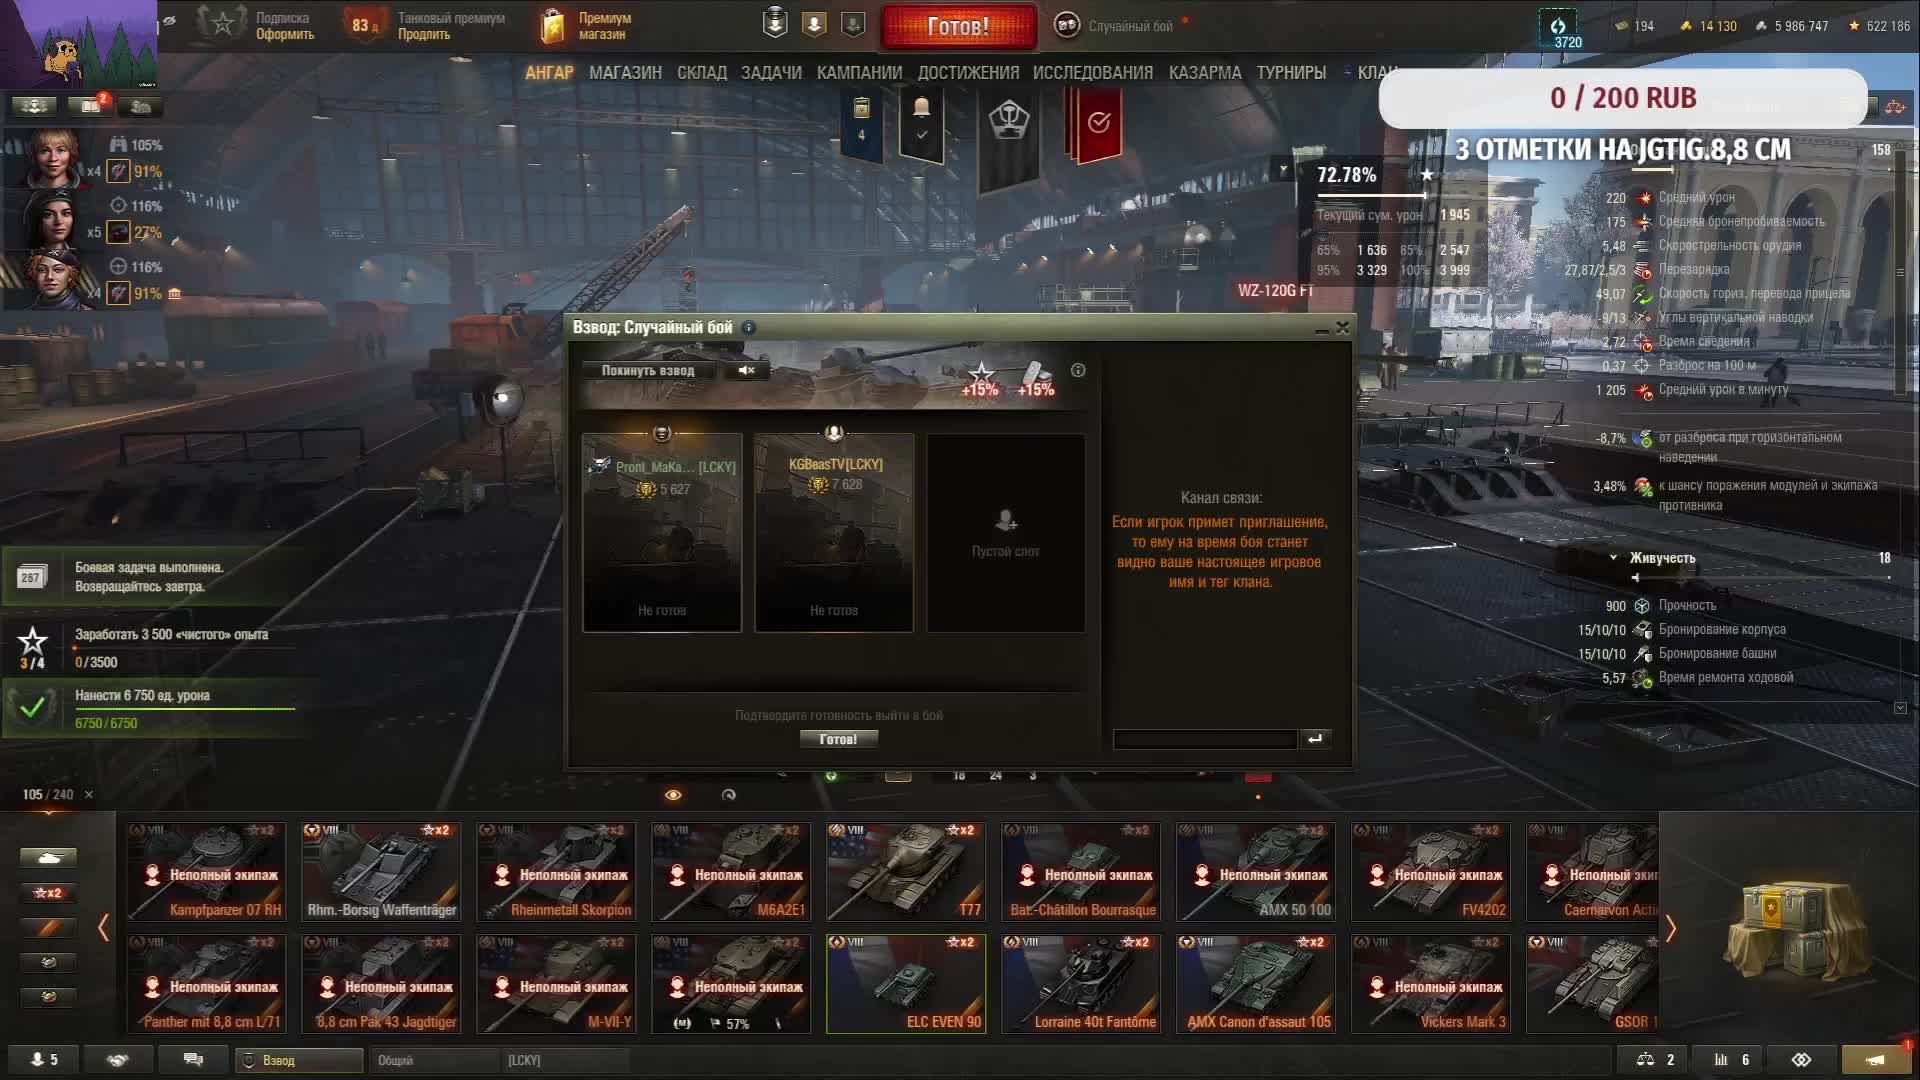Viewport: 1920px width, 1080px height.
Task: Click the red Готов! battle button
Action: (958, 27)
